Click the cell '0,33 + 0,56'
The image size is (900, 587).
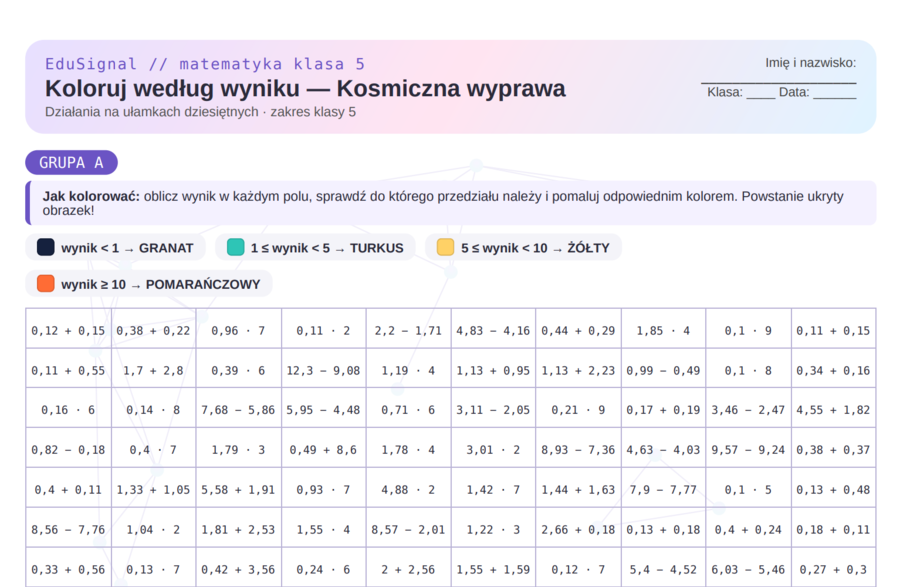(x=68, y=567)
